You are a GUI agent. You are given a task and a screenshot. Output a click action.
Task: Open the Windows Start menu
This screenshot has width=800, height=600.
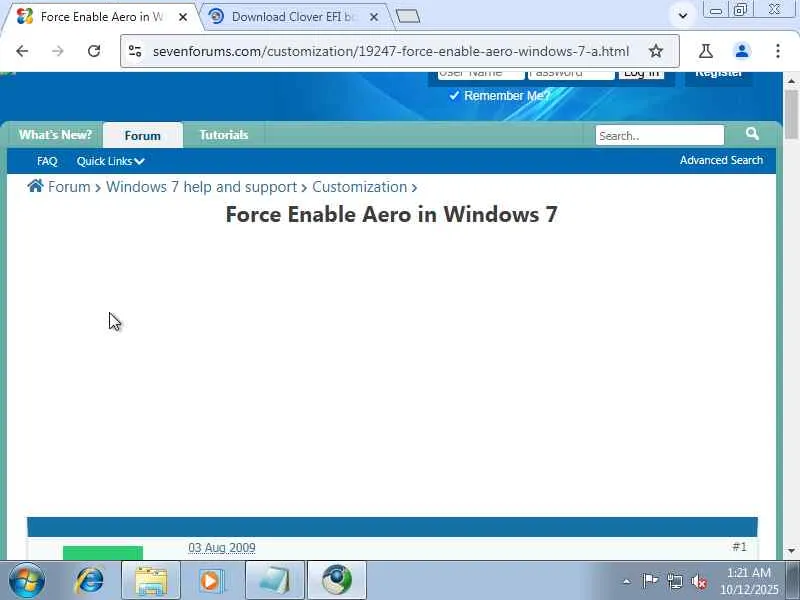click(27, 580)
